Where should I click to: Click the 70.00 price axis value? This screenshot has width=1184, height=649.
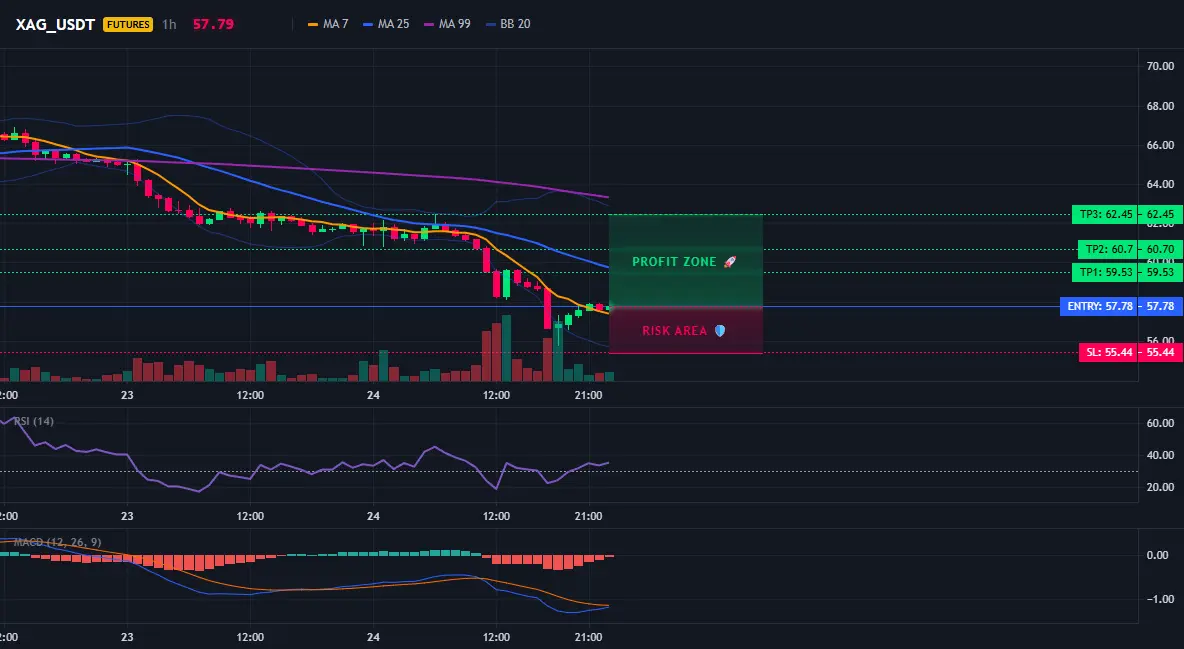tap(1160, 66)
